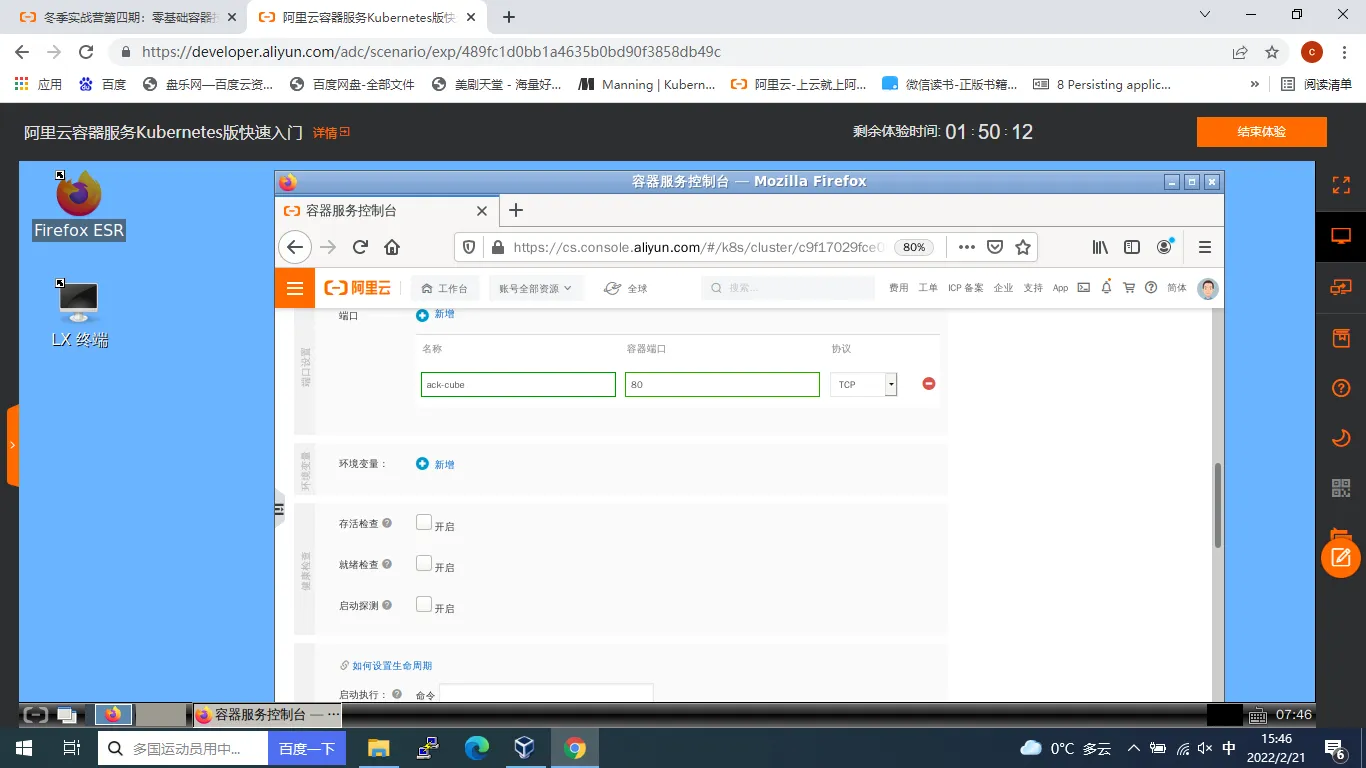
Task: Open the 阅读清单 reading list
Action: tap(1317, 84)
